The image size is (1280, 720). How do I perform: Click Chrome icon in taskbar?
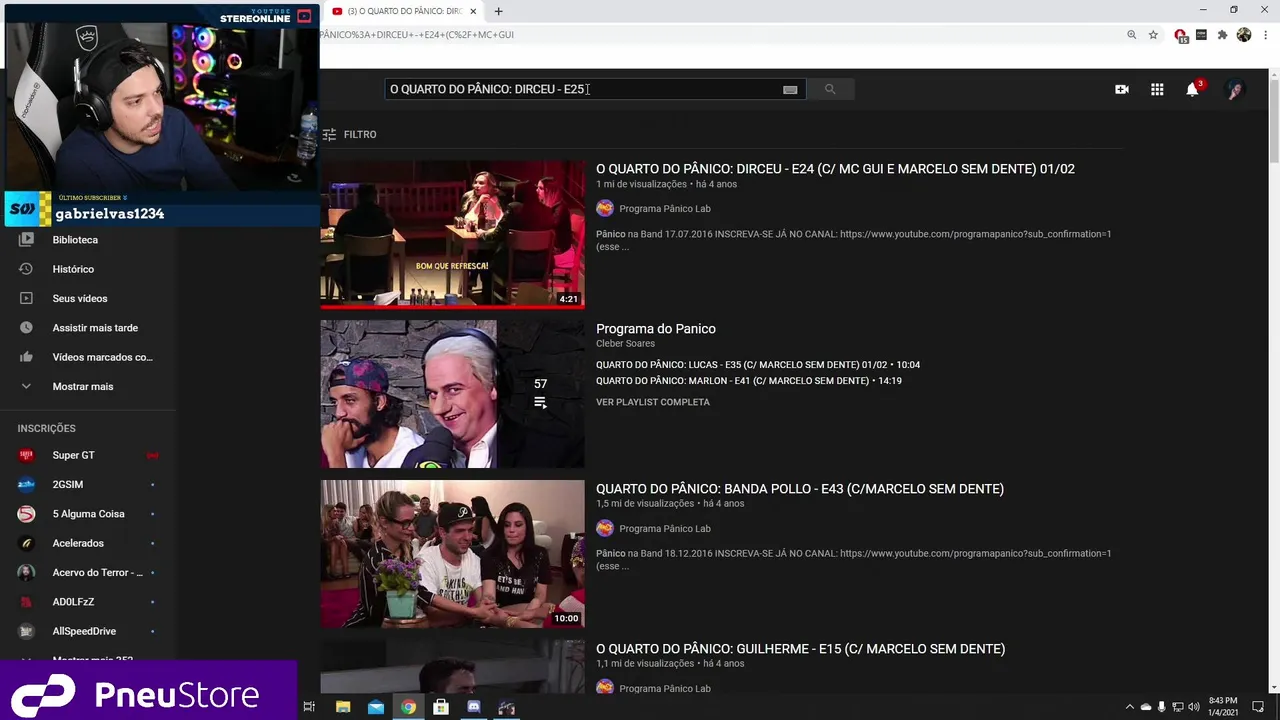(x=408, y=707)
